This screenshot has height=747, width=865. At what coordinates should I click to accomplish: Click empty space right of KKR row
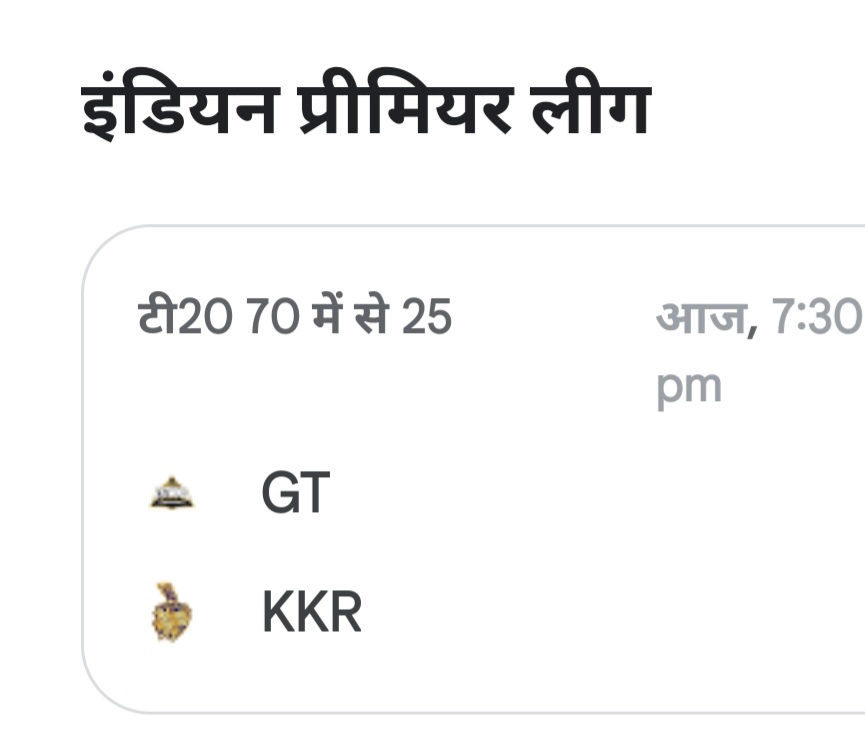[x=607, y=612]
